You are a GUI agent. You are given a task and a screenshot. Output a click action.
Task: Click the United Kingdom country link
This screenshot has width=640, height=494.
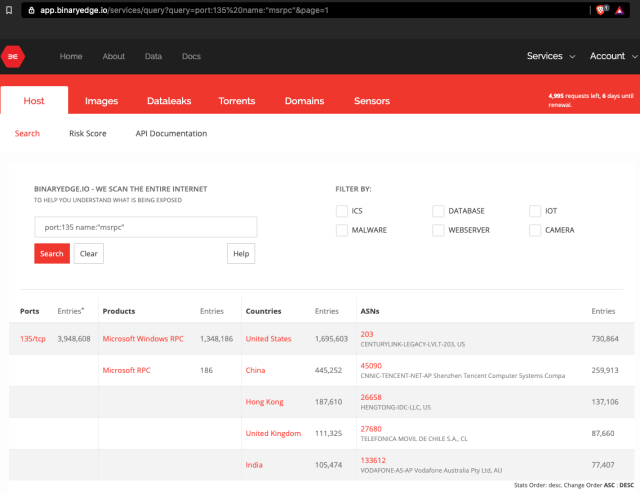[x=273, y=433]
